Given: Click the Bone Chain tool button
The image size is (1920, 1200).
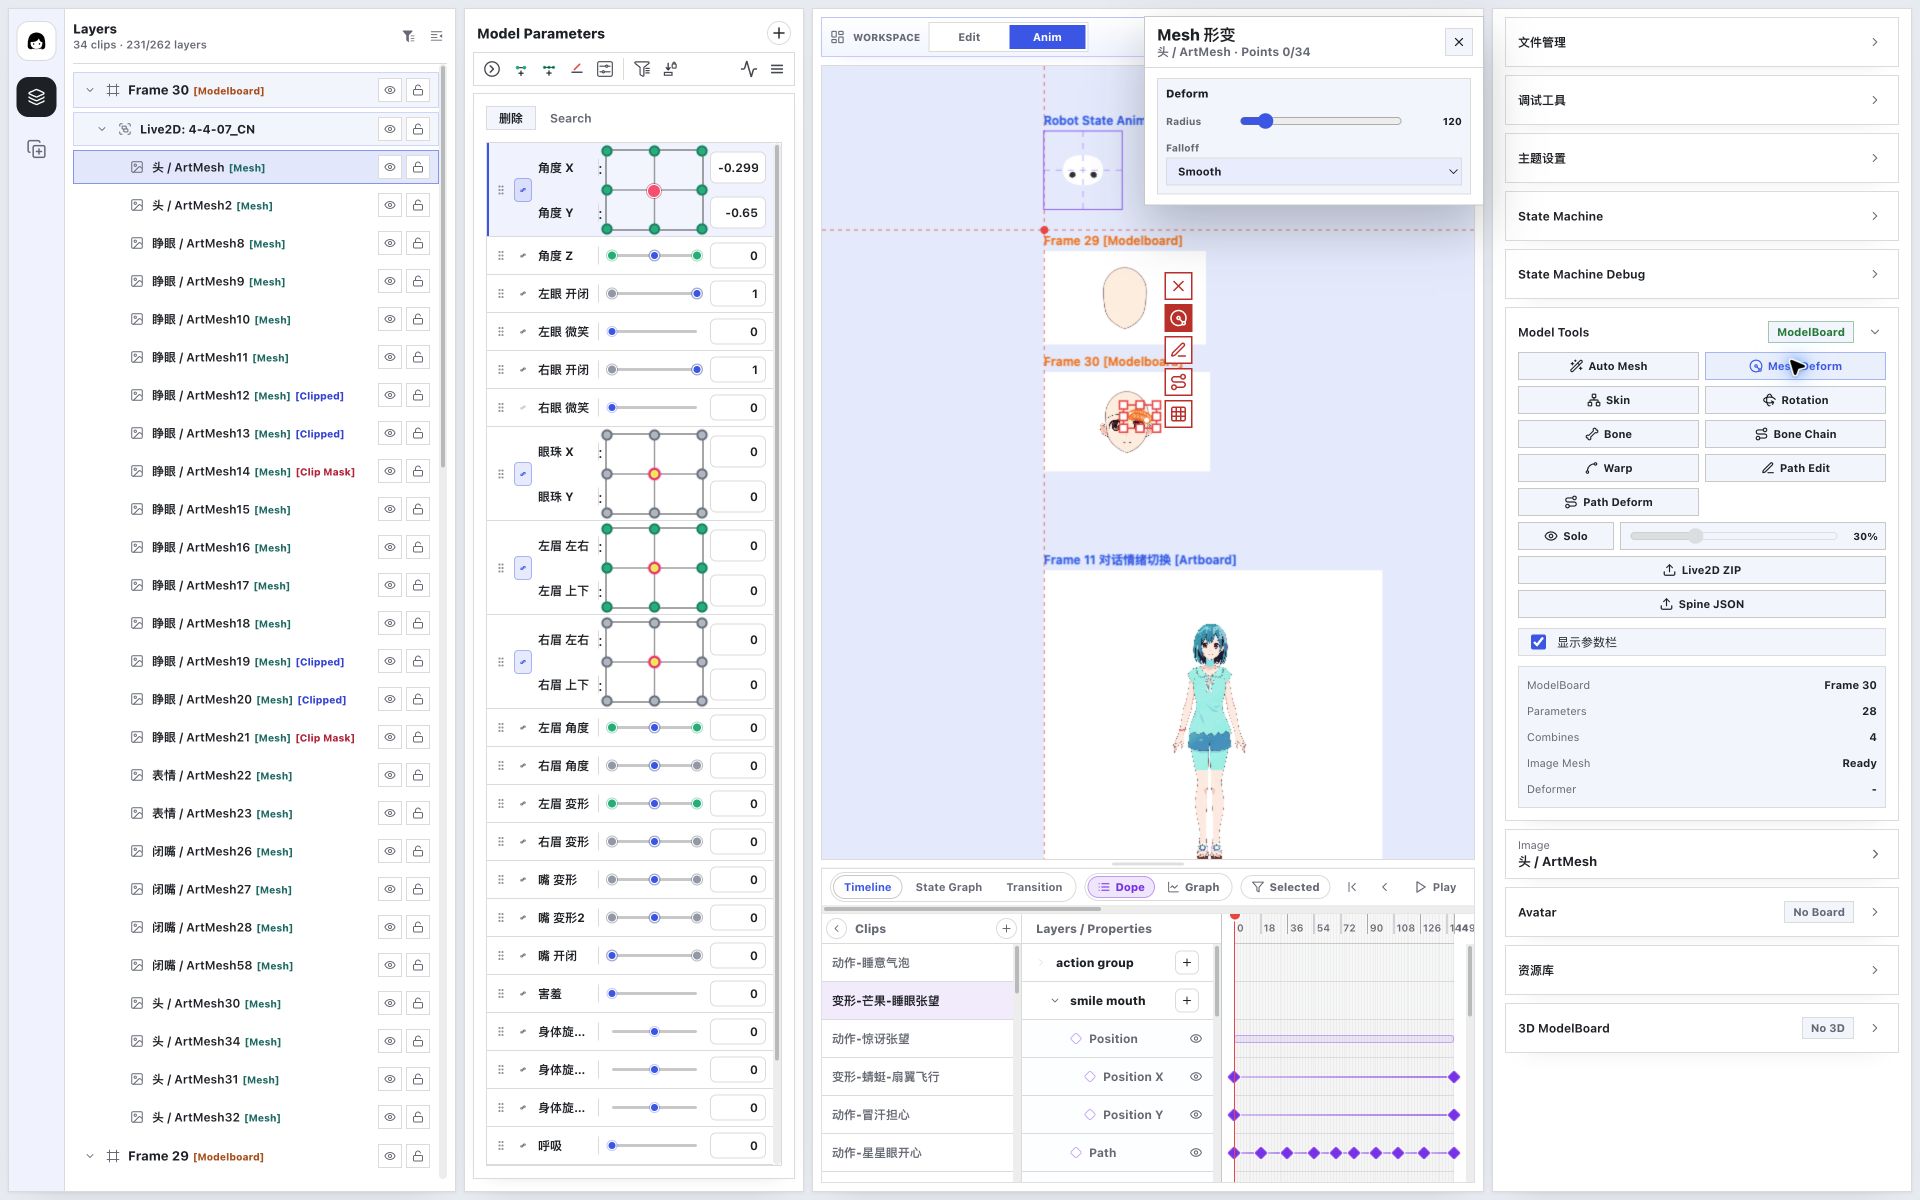Looking at the screenshot, I should 1795,434.
